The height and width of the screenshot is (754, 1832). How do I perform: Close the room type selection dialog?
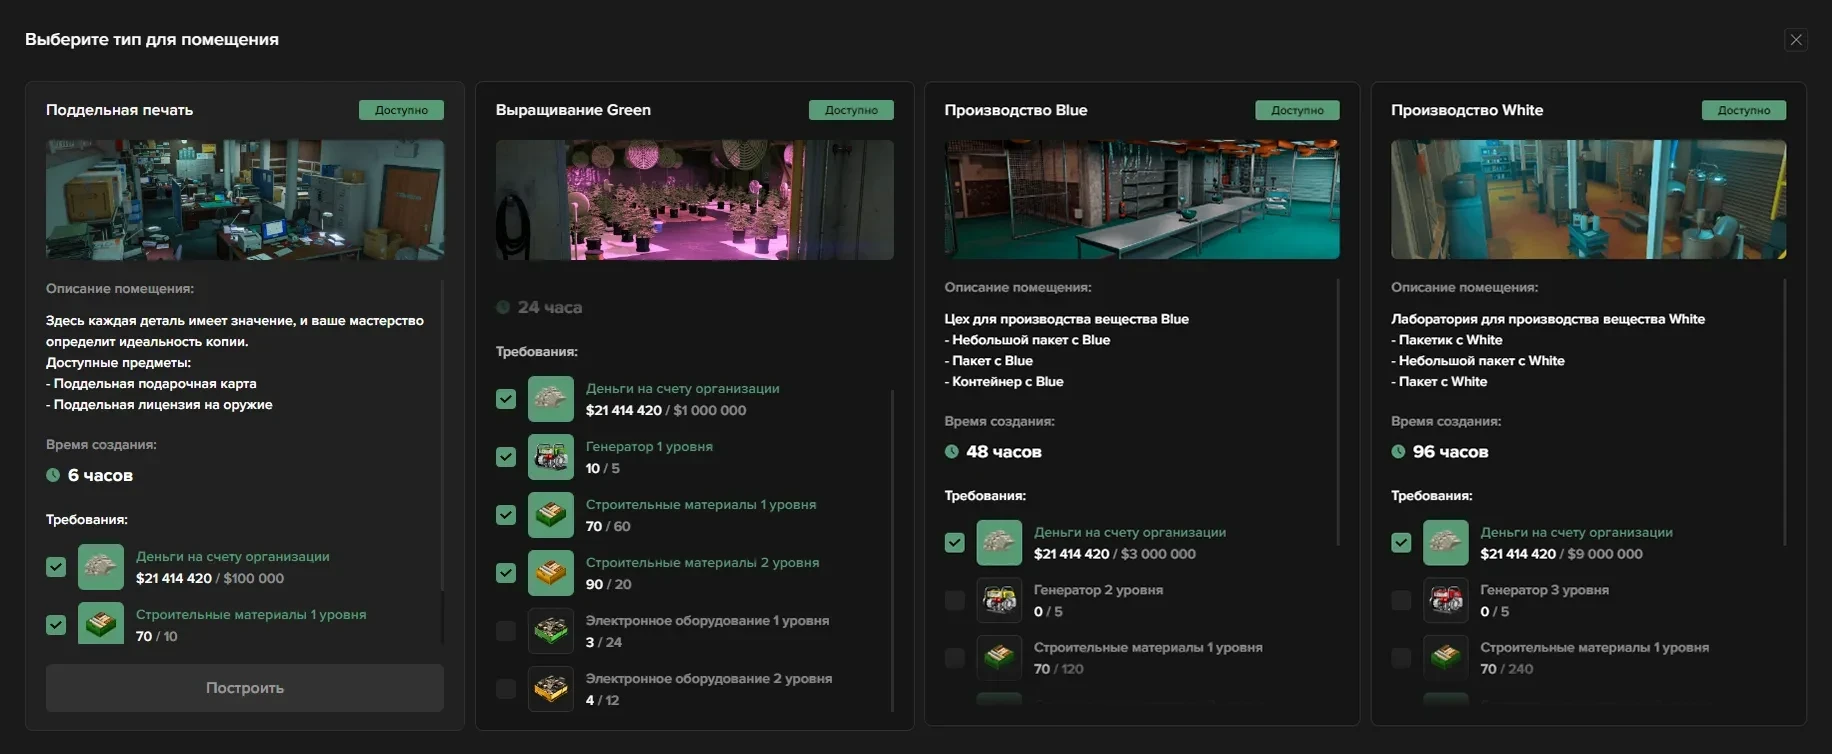click(1796, 40)
